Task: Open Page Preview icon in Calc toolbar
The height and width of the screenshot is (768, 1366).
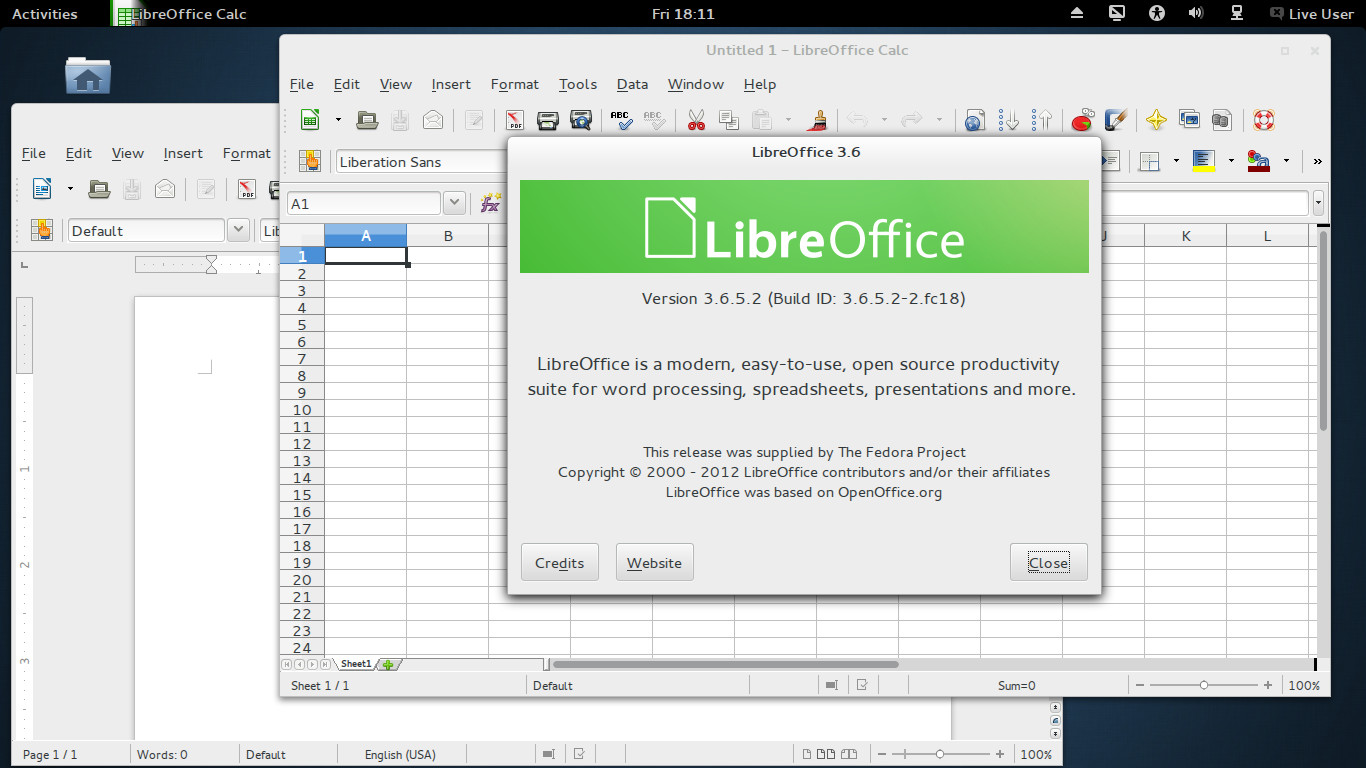Action: click(580, 120)
